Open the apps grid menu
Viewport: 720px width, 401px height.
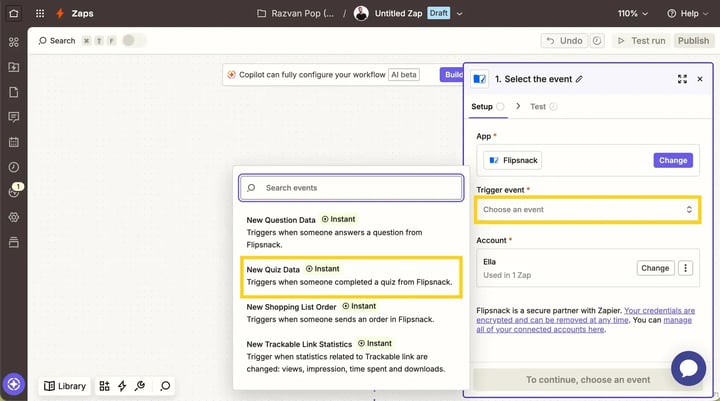(40, 13)
